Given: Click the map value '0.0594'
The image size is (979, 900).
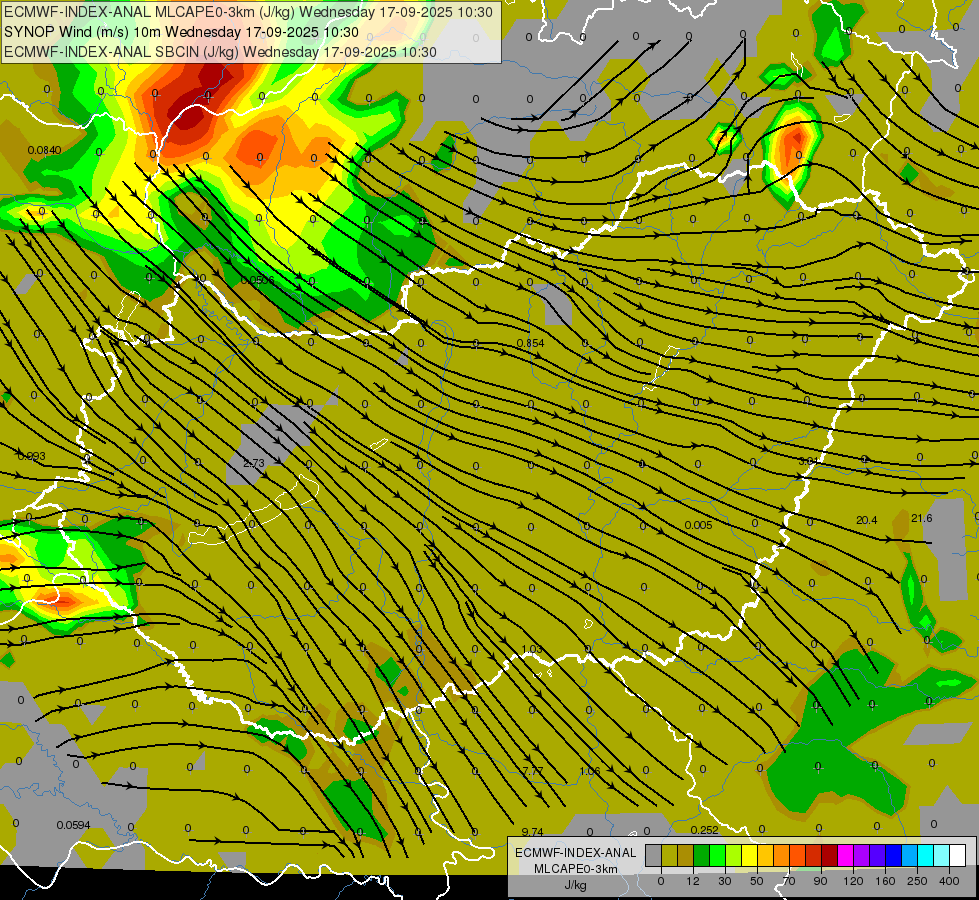Looking at the screenshot, I should pyautogui.click(x=74, y=824).
